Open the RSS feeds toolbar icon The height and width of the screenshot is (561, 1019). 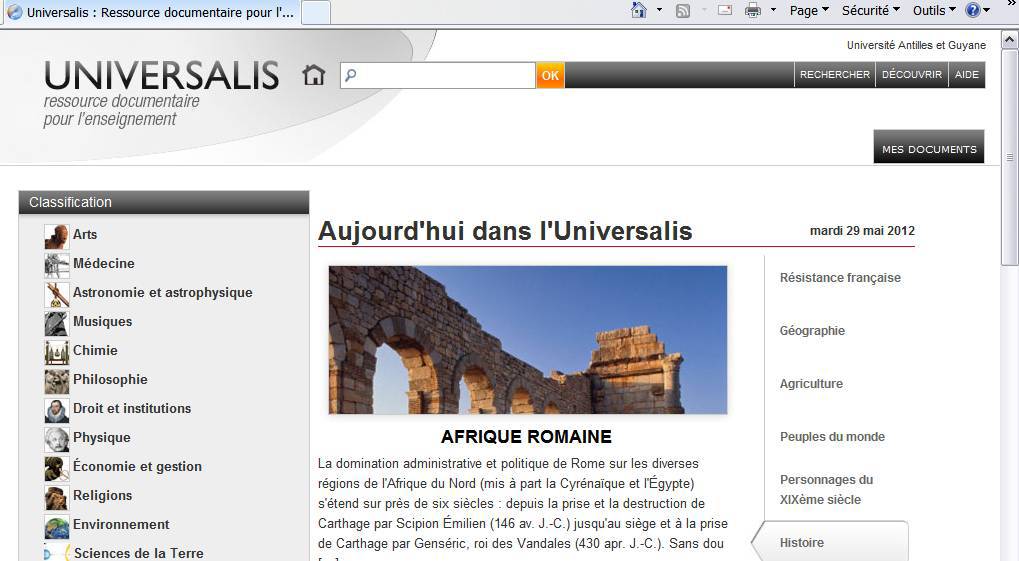coord(683,10)
